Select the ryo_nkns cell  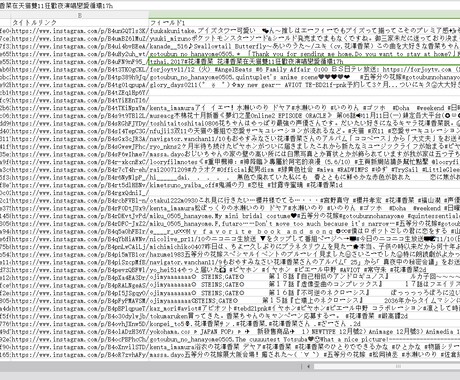coord(304,146)
